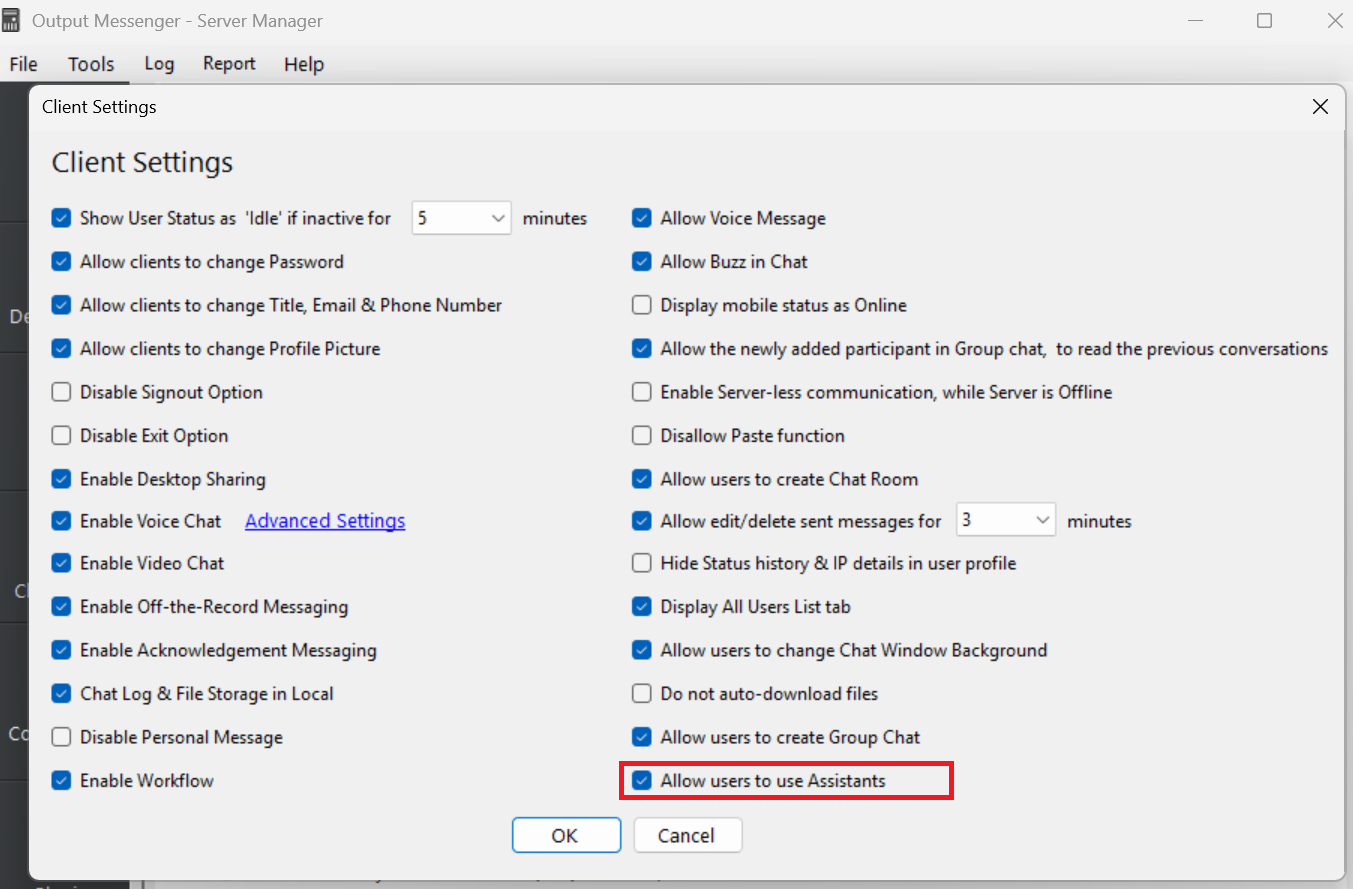Check the Disable Exit Option box
The image size is (1353, 889).
[x=62, y=436]
